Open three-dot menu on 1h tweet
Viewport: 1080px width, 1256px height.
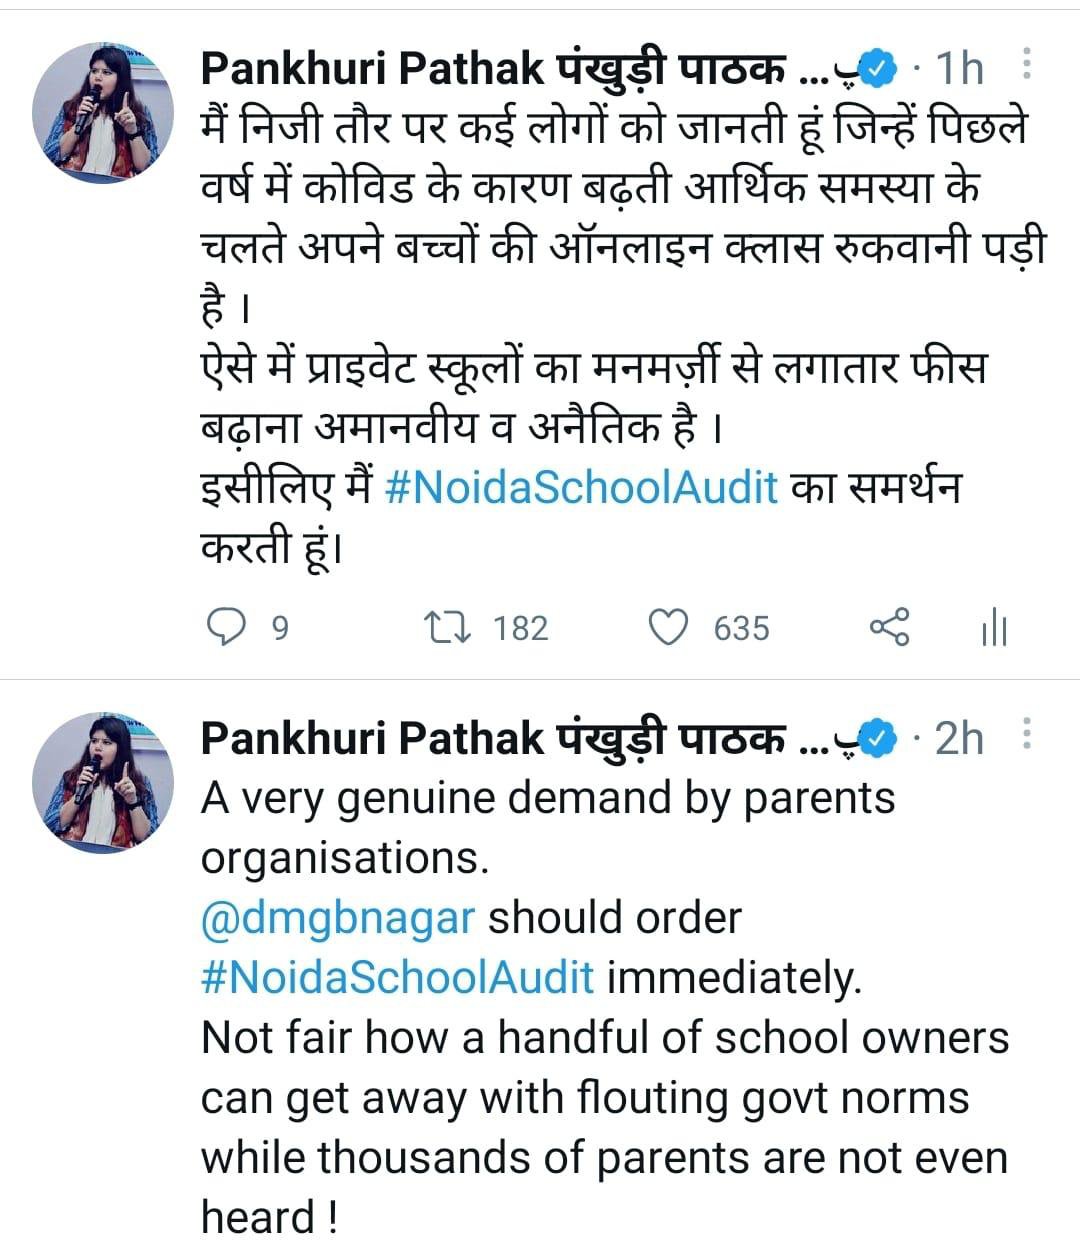(1027, 67)
